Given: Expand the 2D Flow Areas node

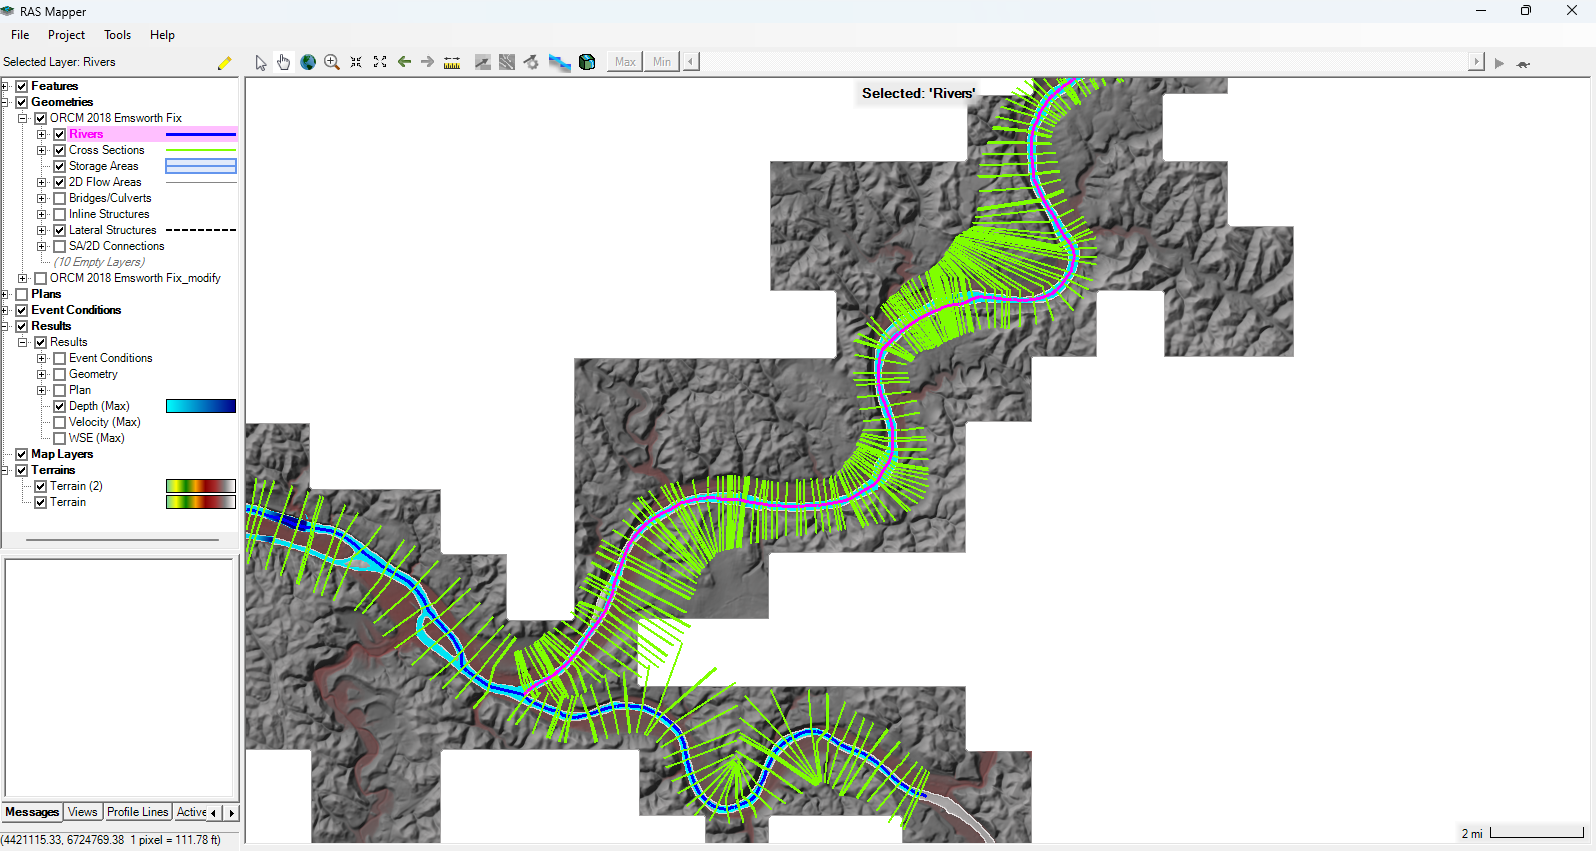Looking at the screenshot, I should click(41, 182).
